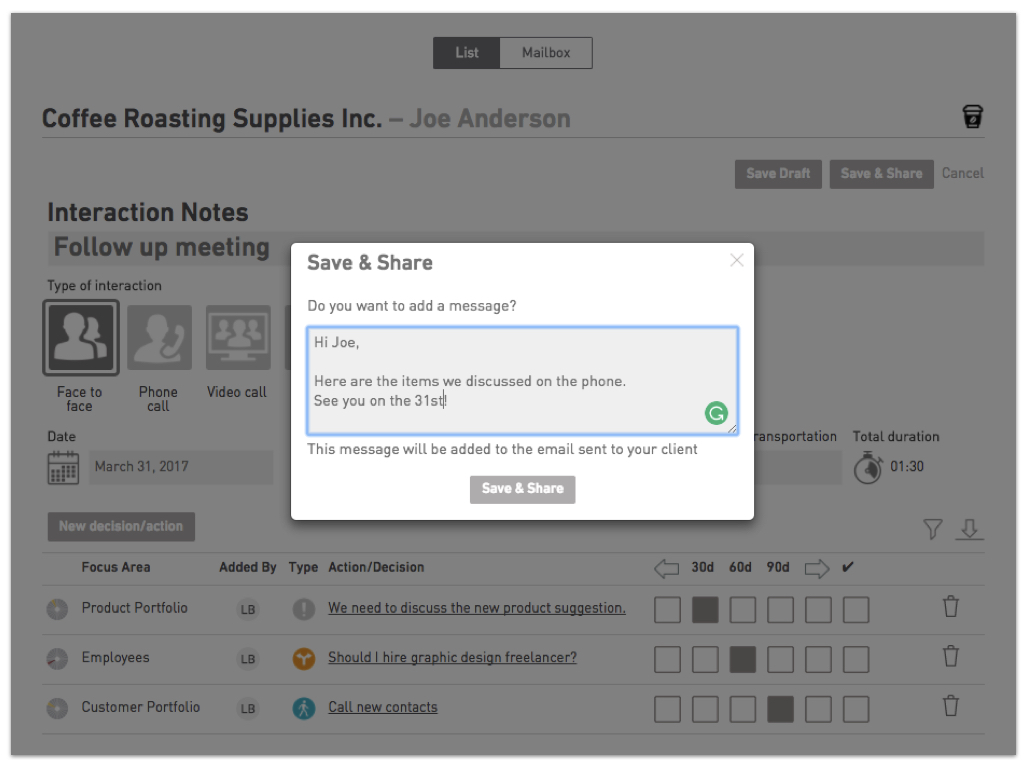Delete the Product Portfolio row
Image resolution: width=1024 pixels, height=768 pixels.
coord(951,606)
